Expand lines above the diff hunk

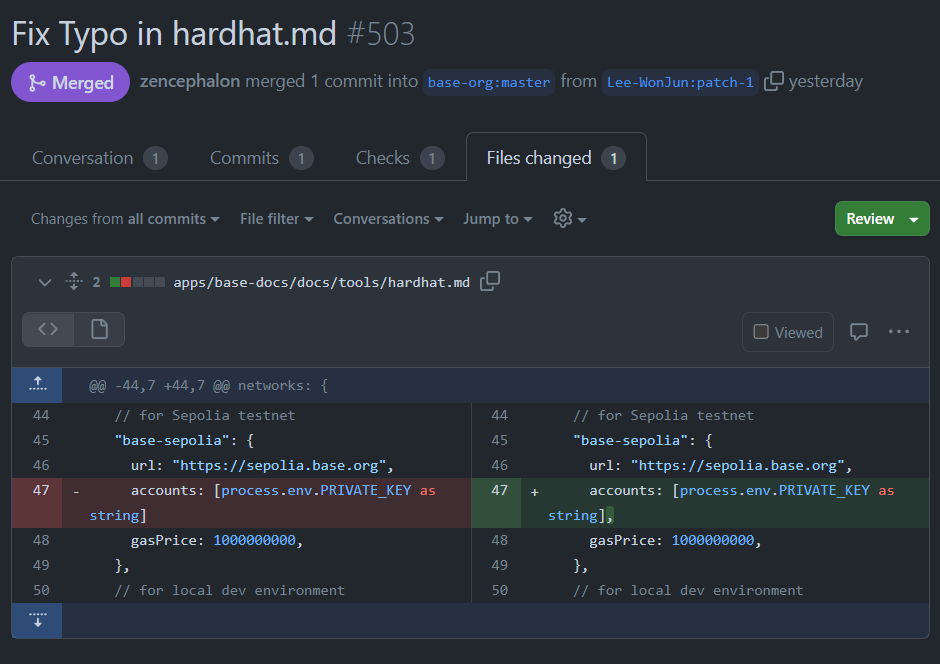tap(37, 385)
